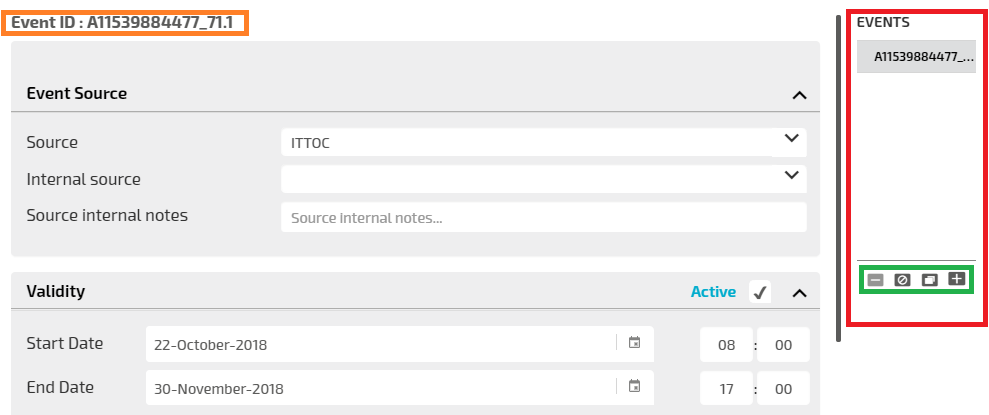This screenshot has width=989, height=415.
Task: Click the Source internal notes field
Action: click(543, 217)
